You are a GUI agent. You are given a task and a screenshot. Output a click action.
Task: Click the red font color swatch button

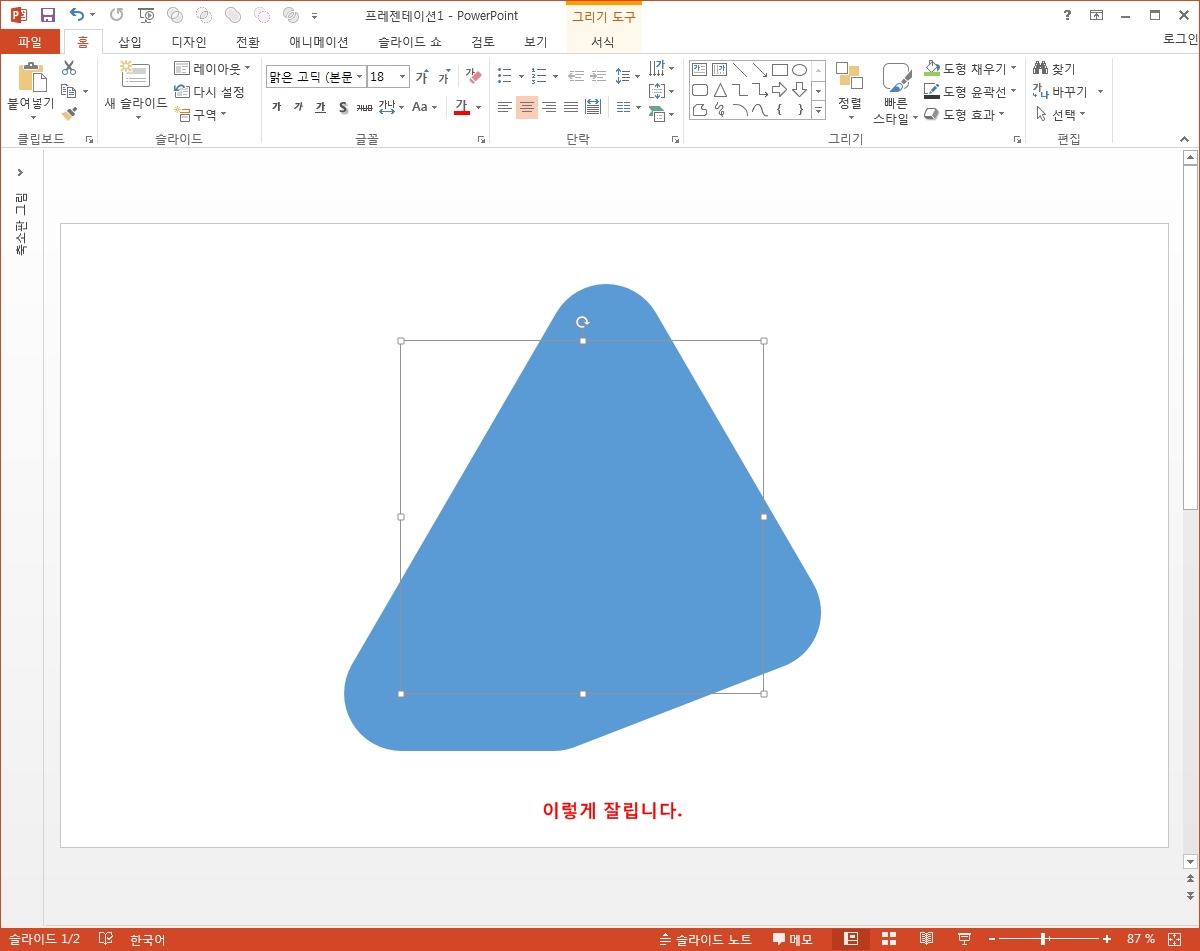[462, 107]
